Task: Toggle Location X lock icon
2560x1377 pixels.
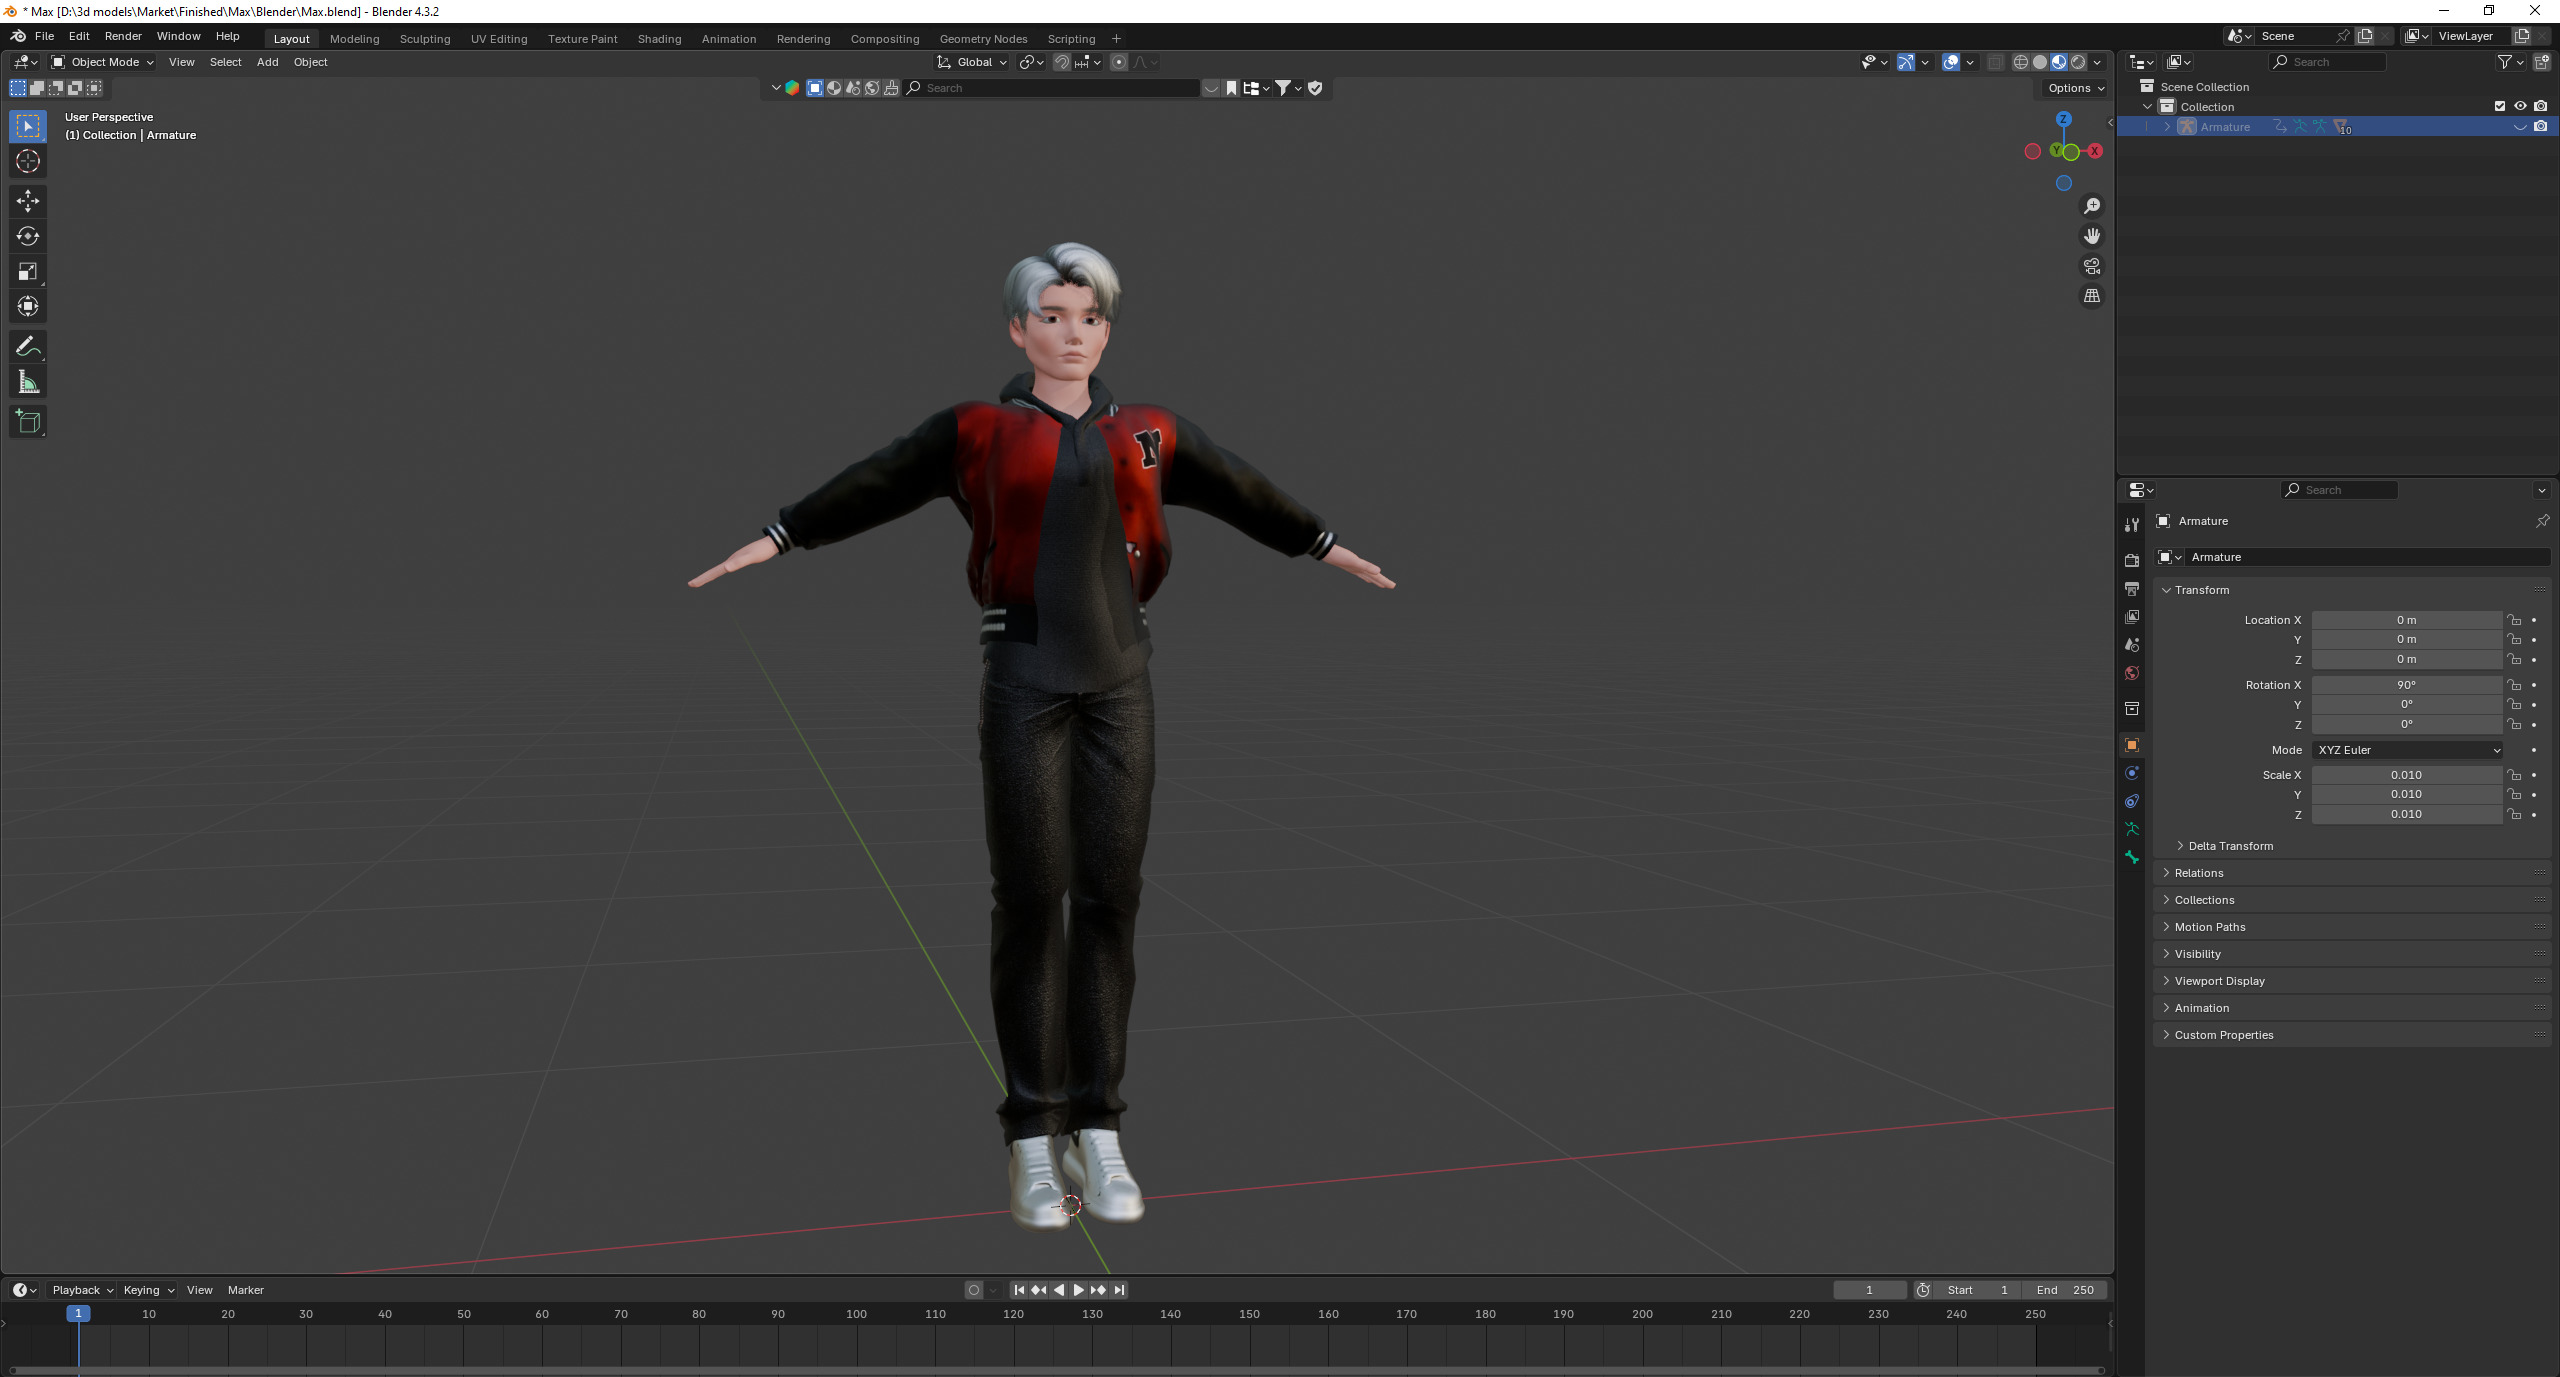Action: click(2514, 620)
